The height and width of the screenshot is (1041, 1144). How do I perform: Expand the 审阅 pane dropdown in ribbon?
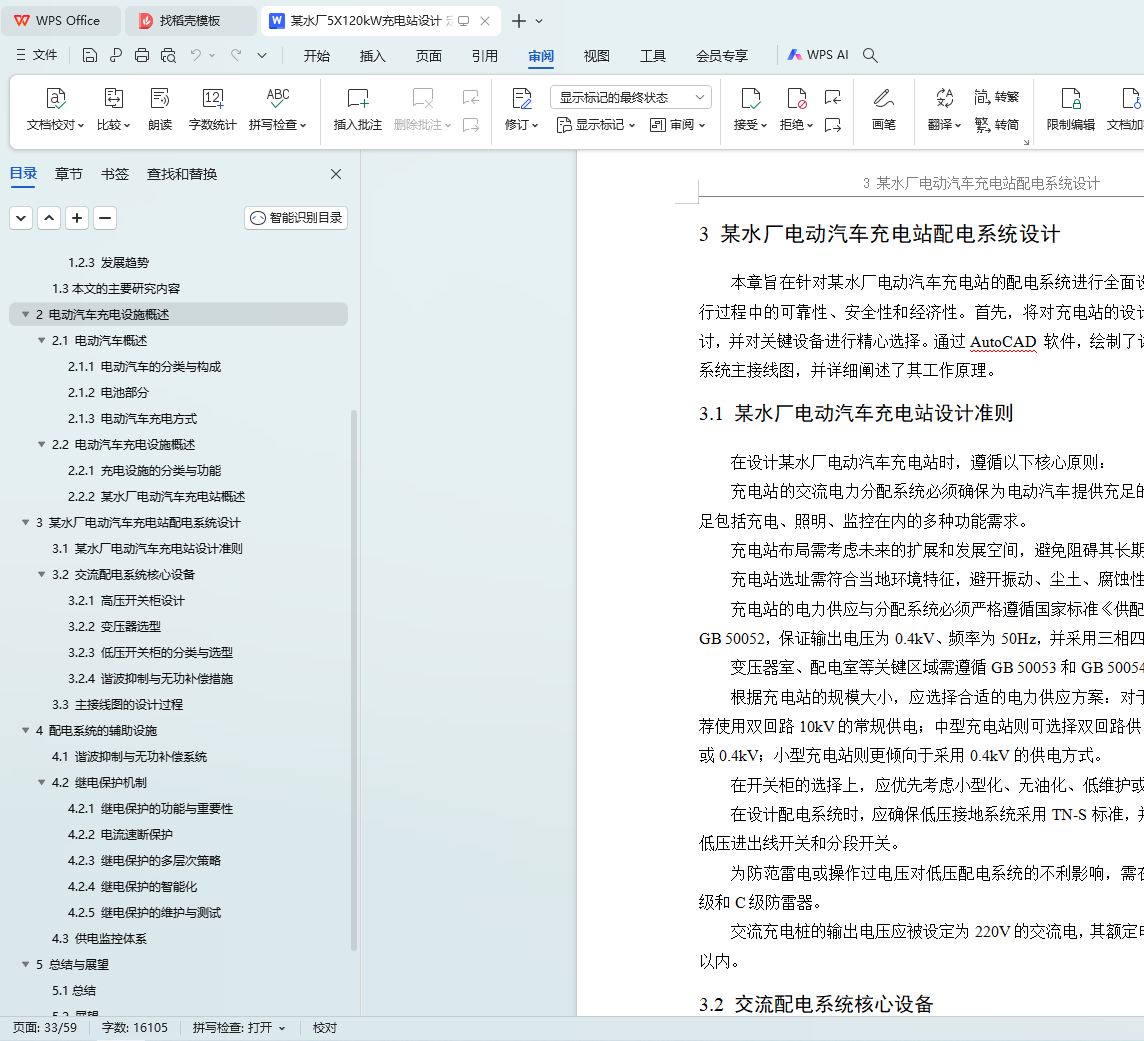click(x=677, y=125)
